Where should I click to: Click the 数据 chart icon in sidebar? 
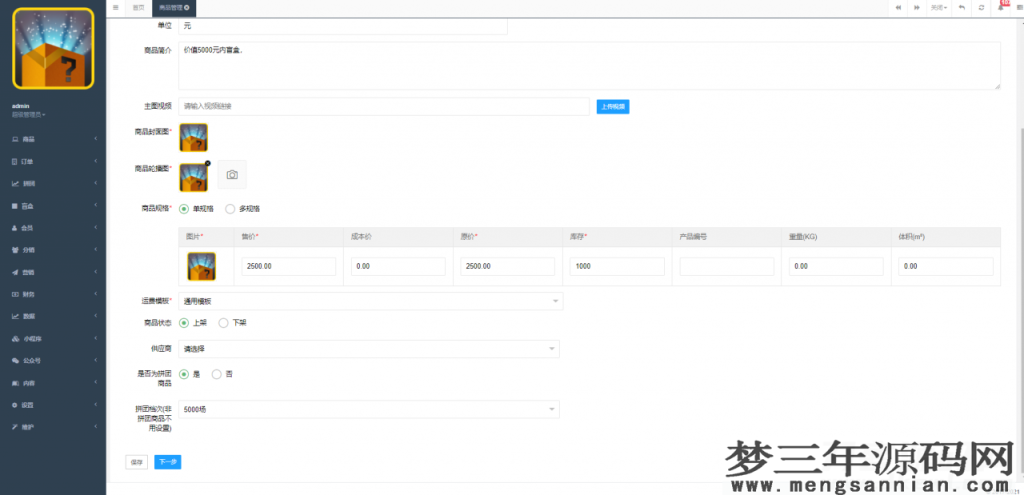(15, 317)
